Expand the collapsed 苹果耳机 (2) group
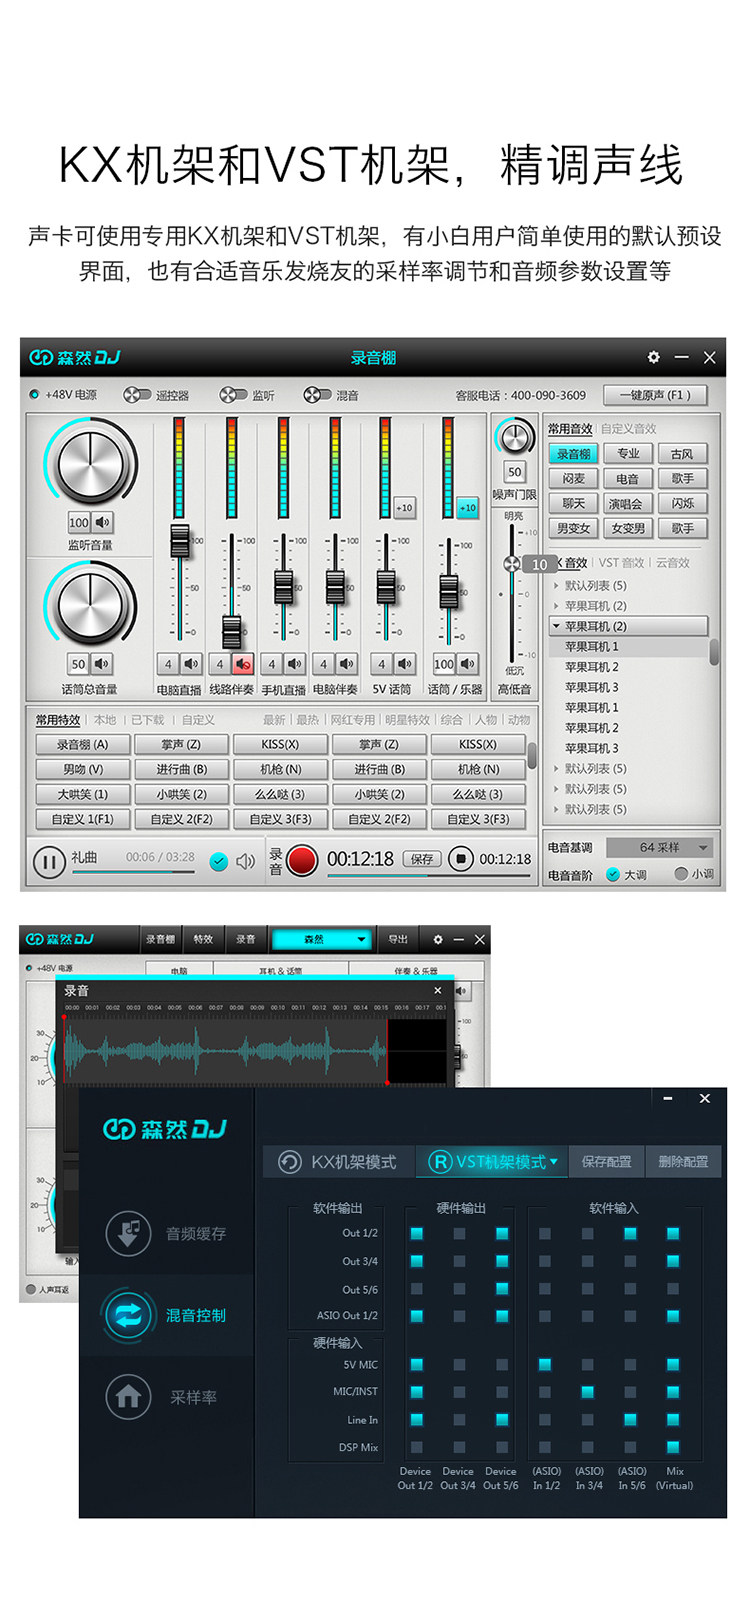This screenshot has width=750, height=1618. 556,606
